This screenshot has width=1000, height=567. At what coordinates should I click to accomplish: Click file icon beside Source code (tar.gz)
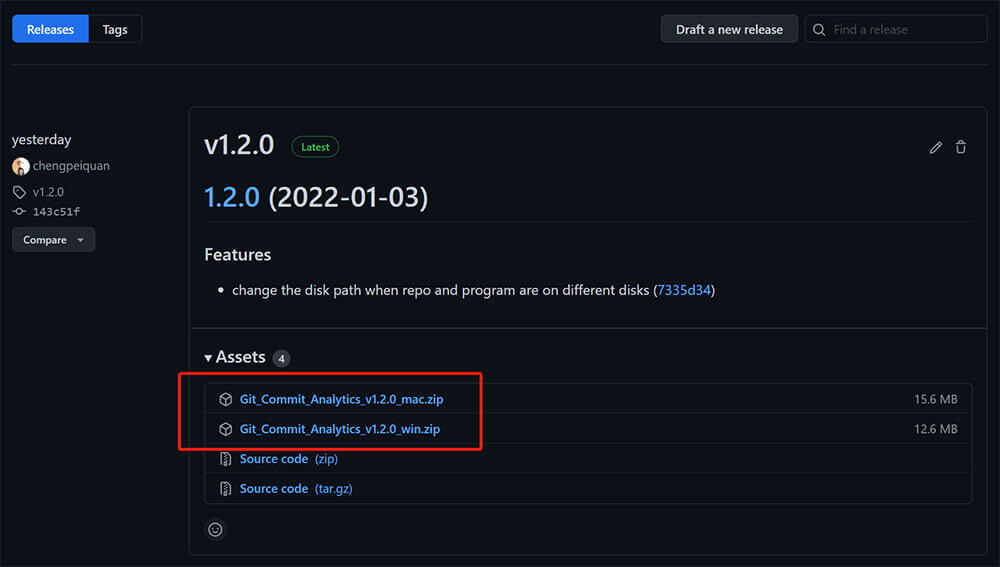click(x=226, y=489)
